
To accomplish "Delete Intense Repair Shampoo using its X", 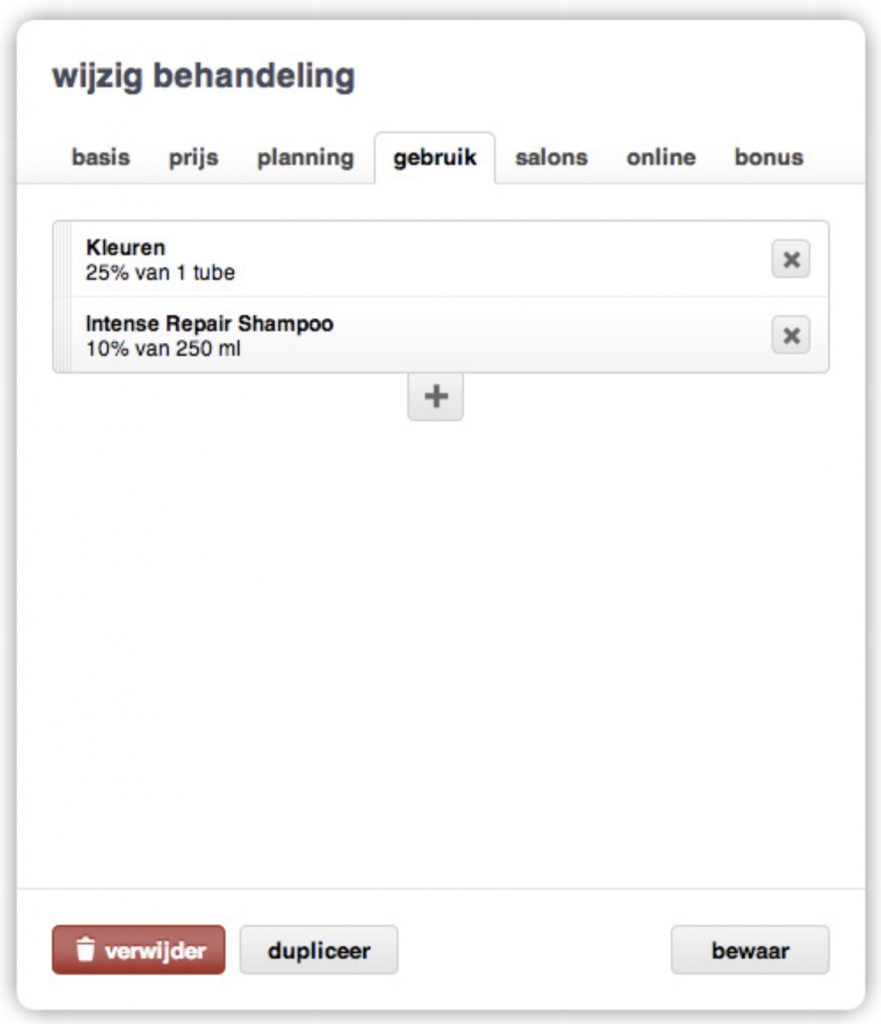I will pyautogui.click(x=790, y=336).
